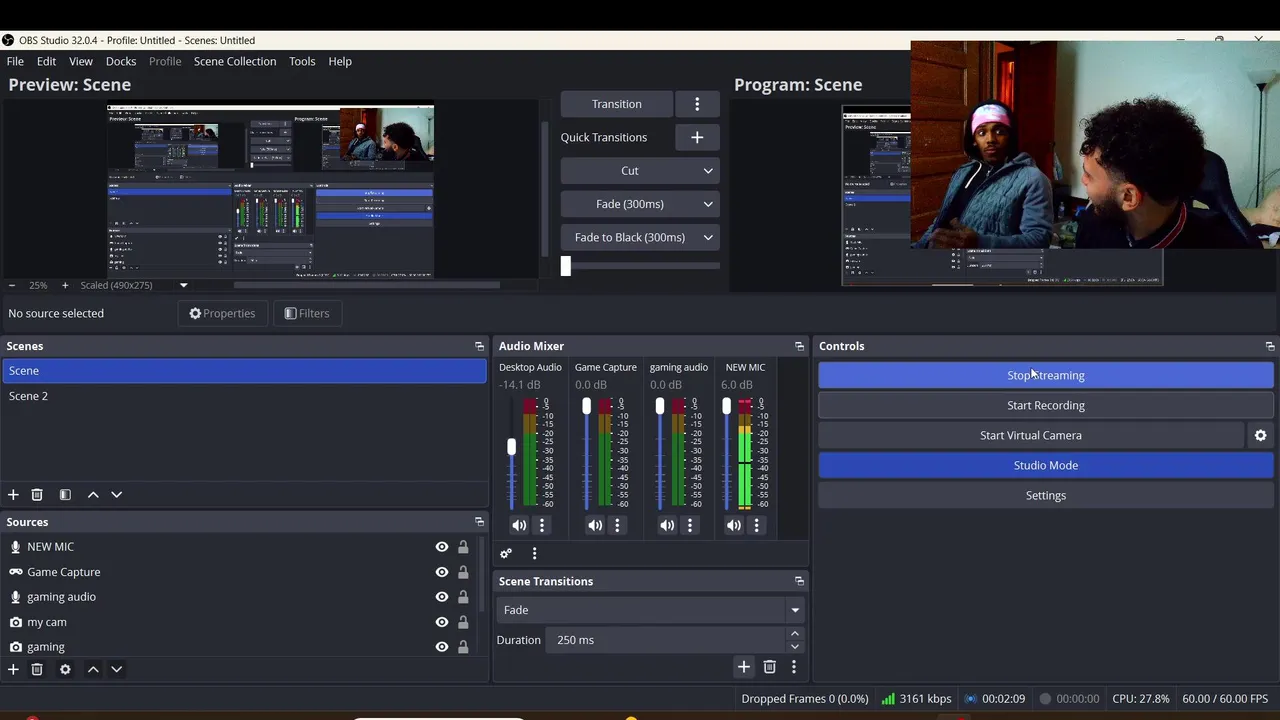Viewport: 1280px width, 720px height.
Task: Pop out the Controls dock icon
Action: [1270, 346]
